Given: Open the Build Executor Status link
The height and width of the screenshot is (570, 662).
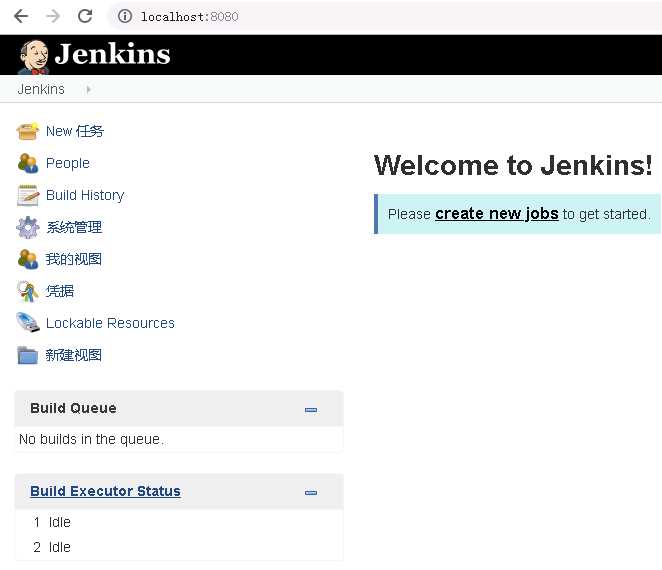Looking at the screenshot, I should coord(106,491).
